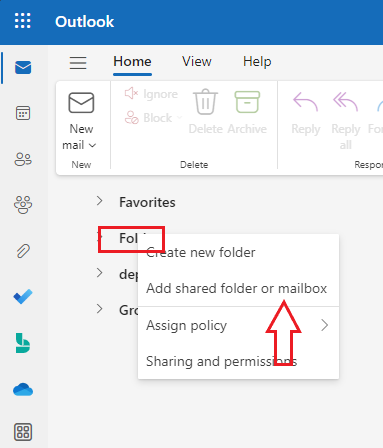Open the app launcher grid
This screenshot has width=383, height=448.
point(23,21)
